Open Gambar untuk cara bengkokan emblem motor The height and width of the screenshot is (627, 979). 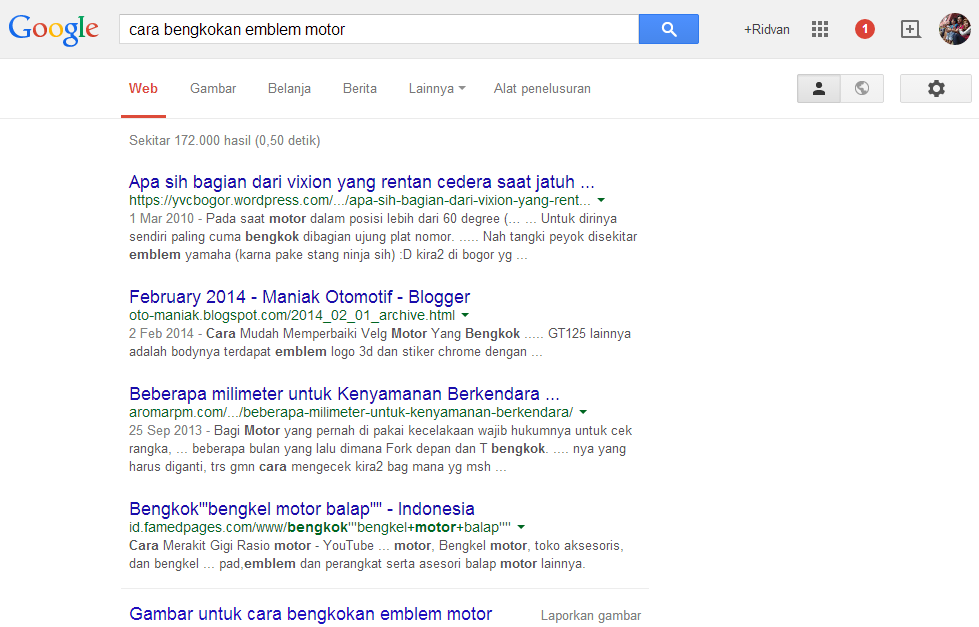(310, 614)
